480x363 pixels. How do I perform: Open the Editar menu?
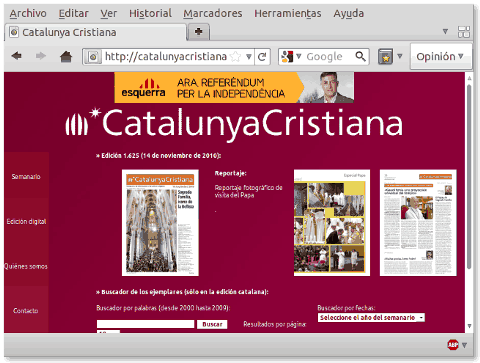point(74,13)
